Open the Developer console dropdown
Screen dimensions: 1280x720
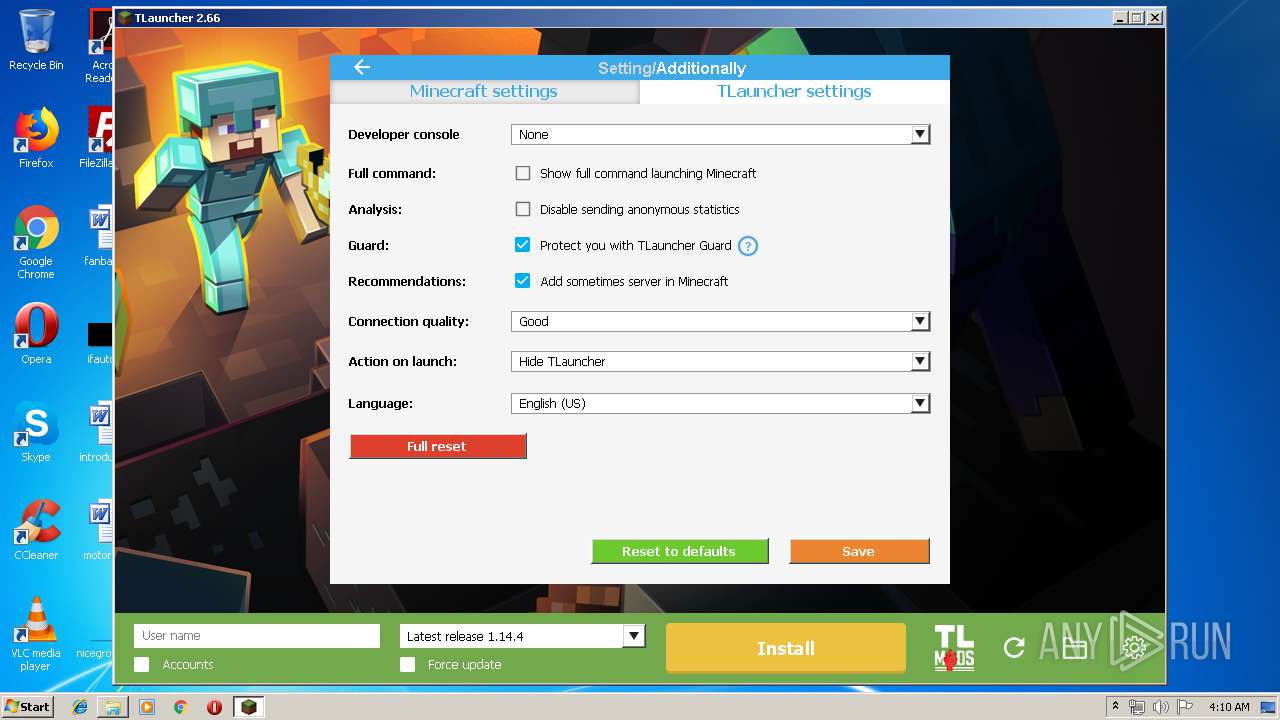point(720,134)
